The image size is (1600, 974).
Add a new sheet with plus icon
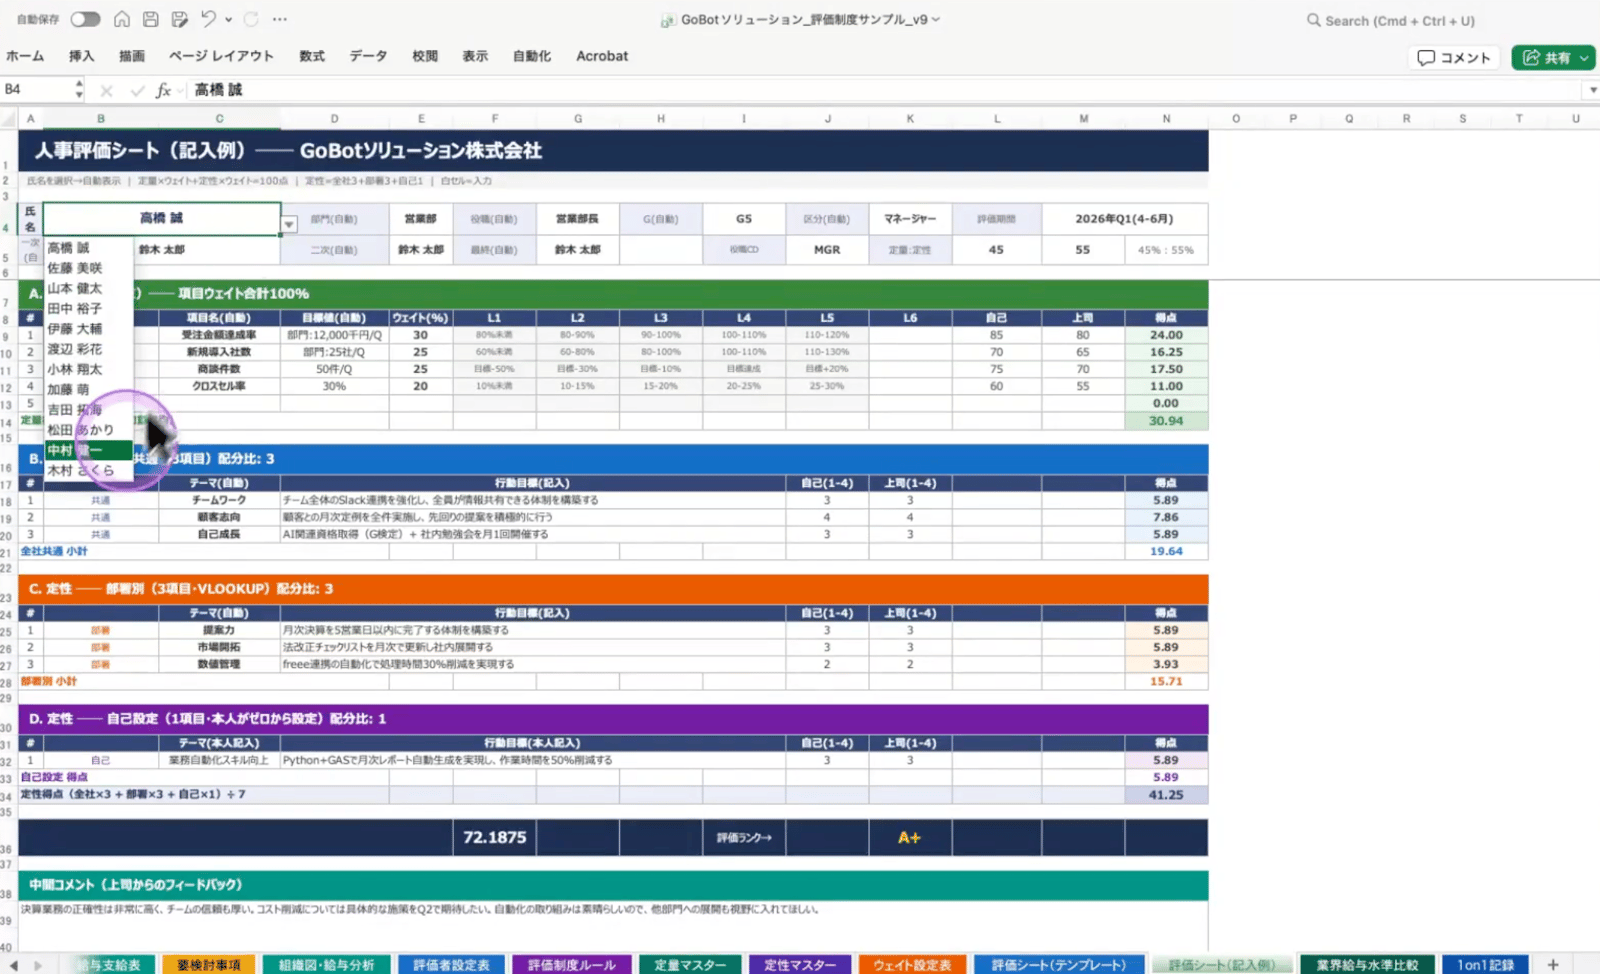(x=1553, y=965)
